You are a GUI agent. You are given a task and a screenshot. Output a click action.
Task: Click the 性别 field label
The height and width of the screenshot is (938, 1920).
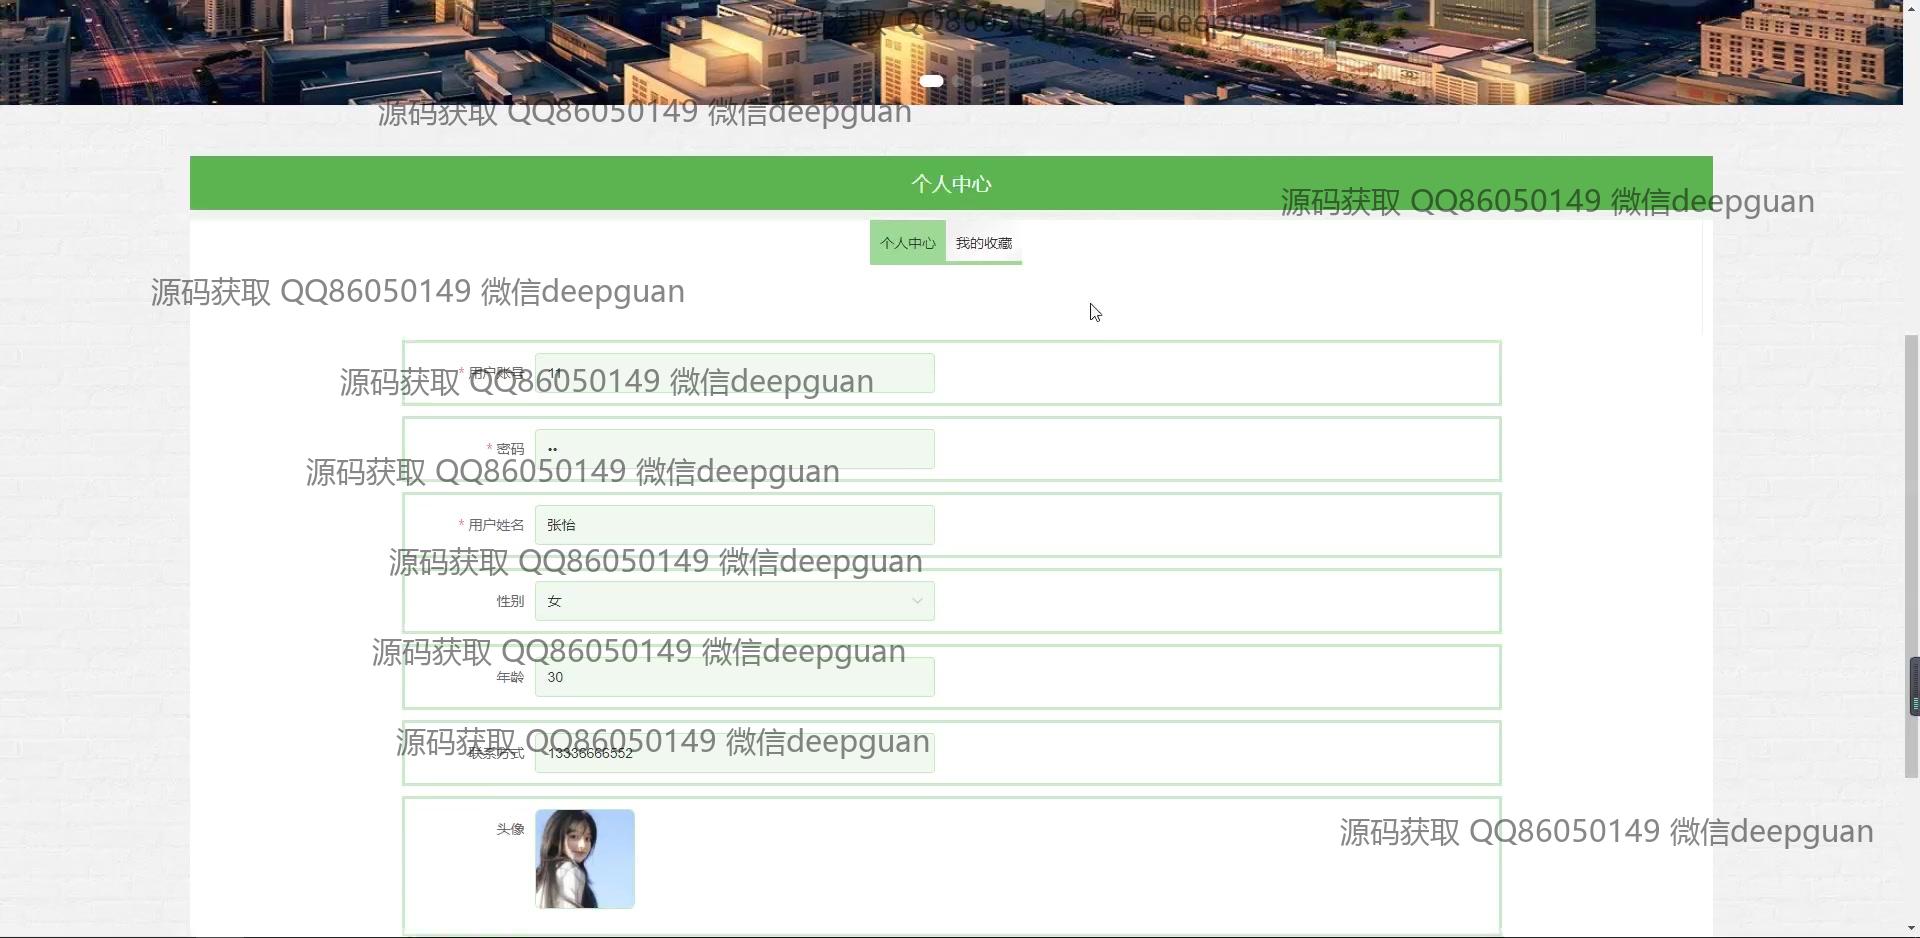point(510,601)
